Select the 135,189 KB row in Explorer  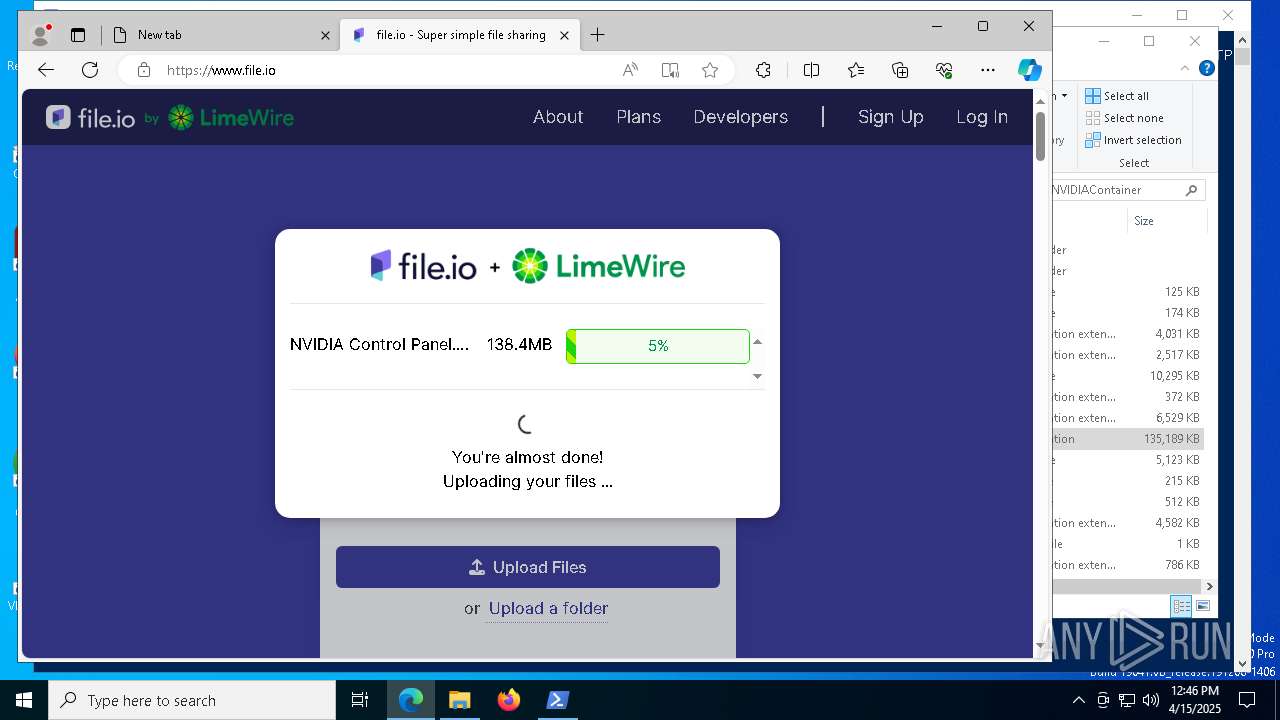1127,439
